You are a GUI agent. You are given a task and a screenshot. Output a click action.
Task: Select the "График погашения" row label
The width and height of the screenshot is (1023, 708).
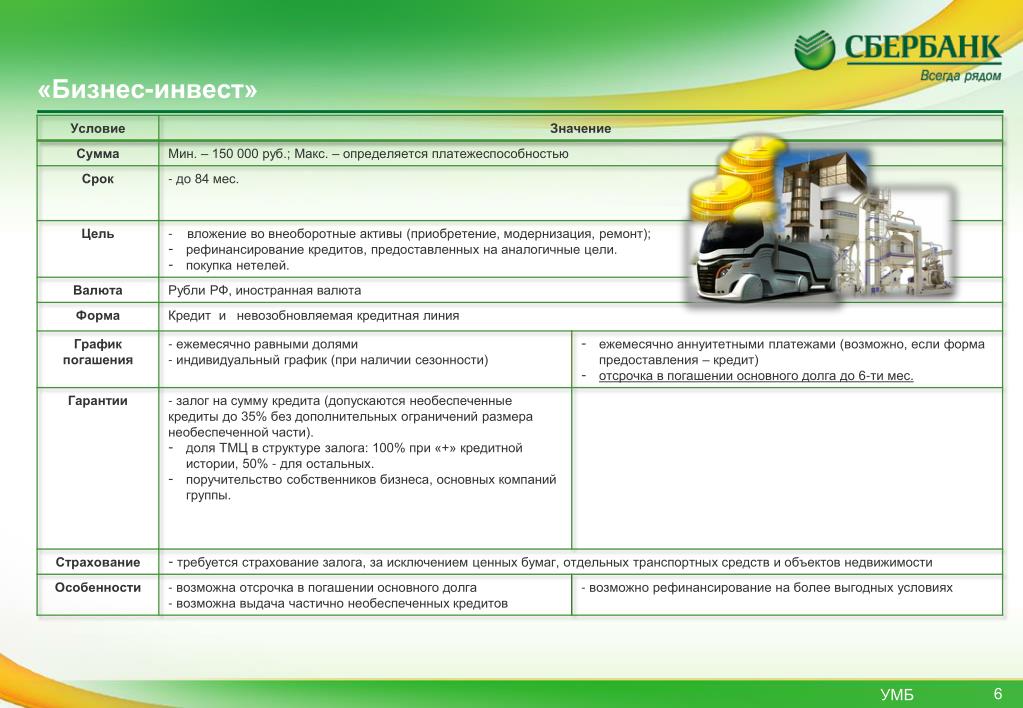98,352
